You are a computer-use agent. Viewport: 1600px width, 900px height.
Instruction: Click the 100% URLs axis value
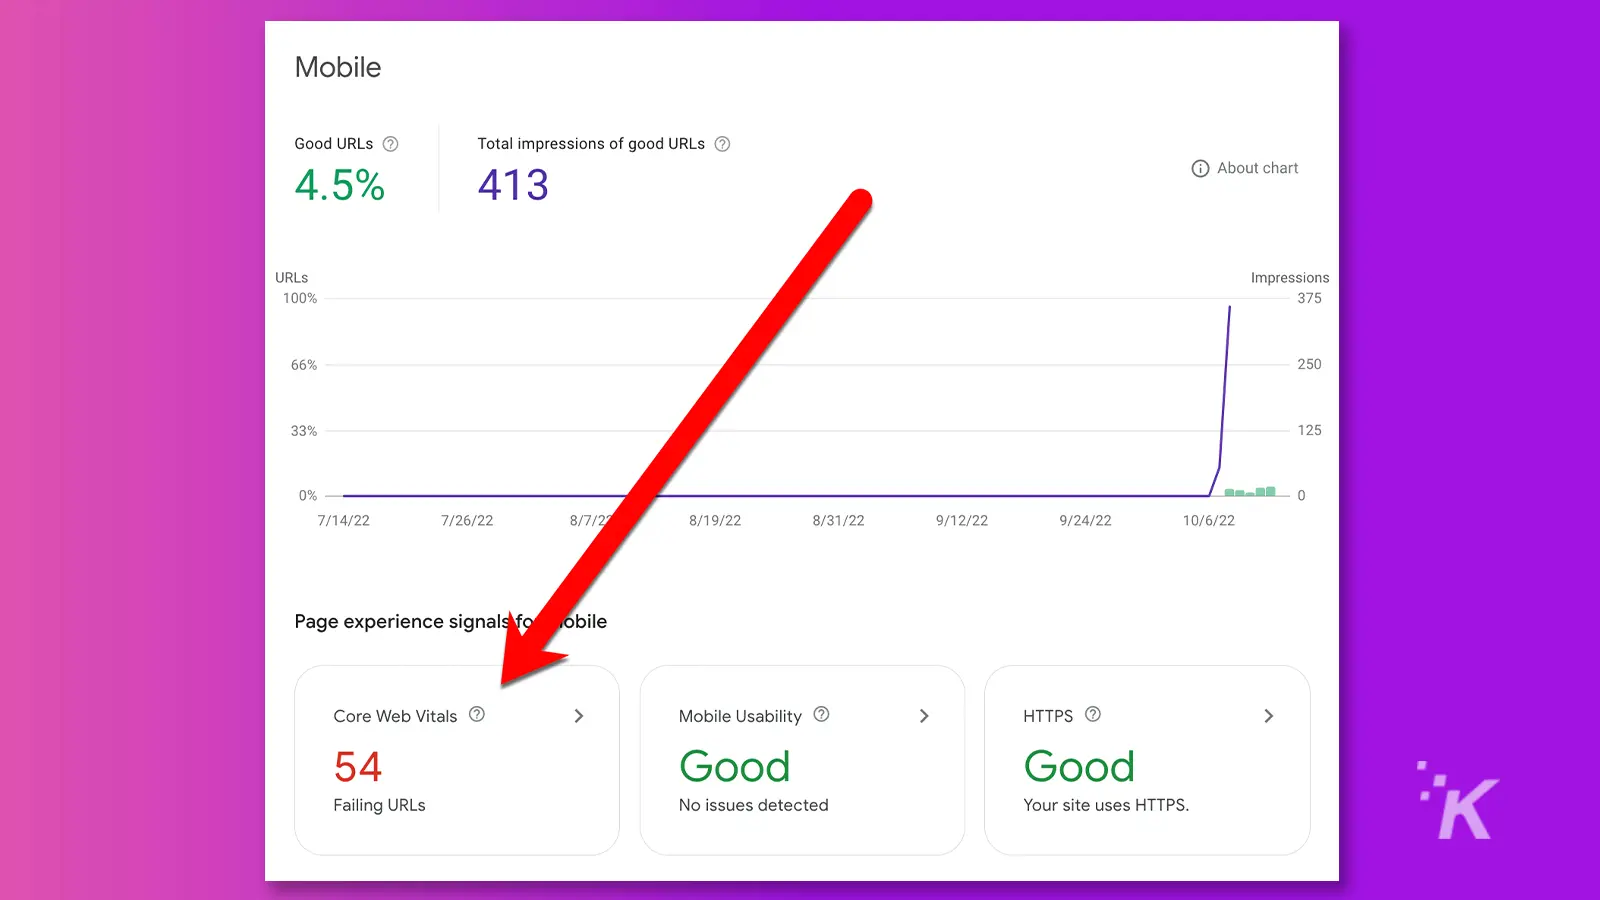pos(300,298)
